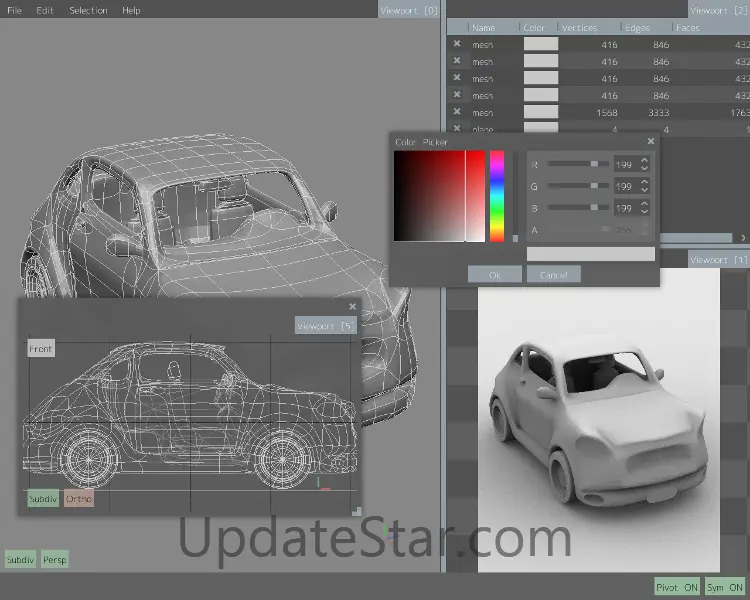Open color swatch of the 1568-vertex mesh

tap(541, 112)
